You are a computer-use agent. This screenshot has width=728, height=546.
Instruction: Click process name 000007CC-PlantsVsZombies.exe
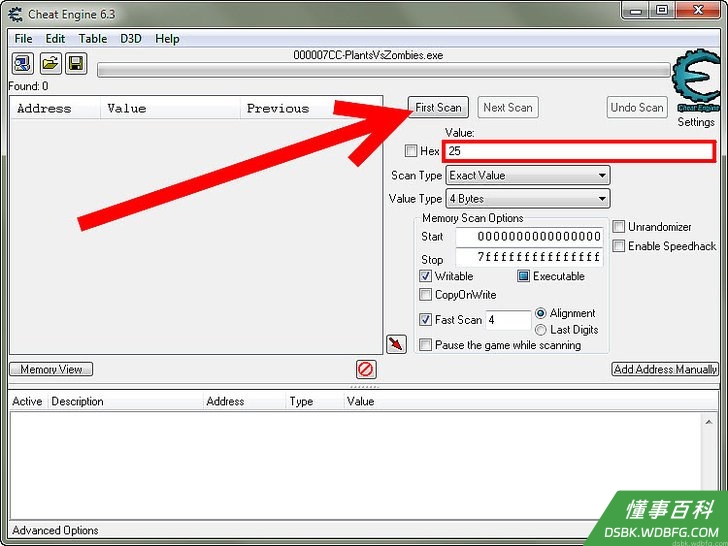368,55
